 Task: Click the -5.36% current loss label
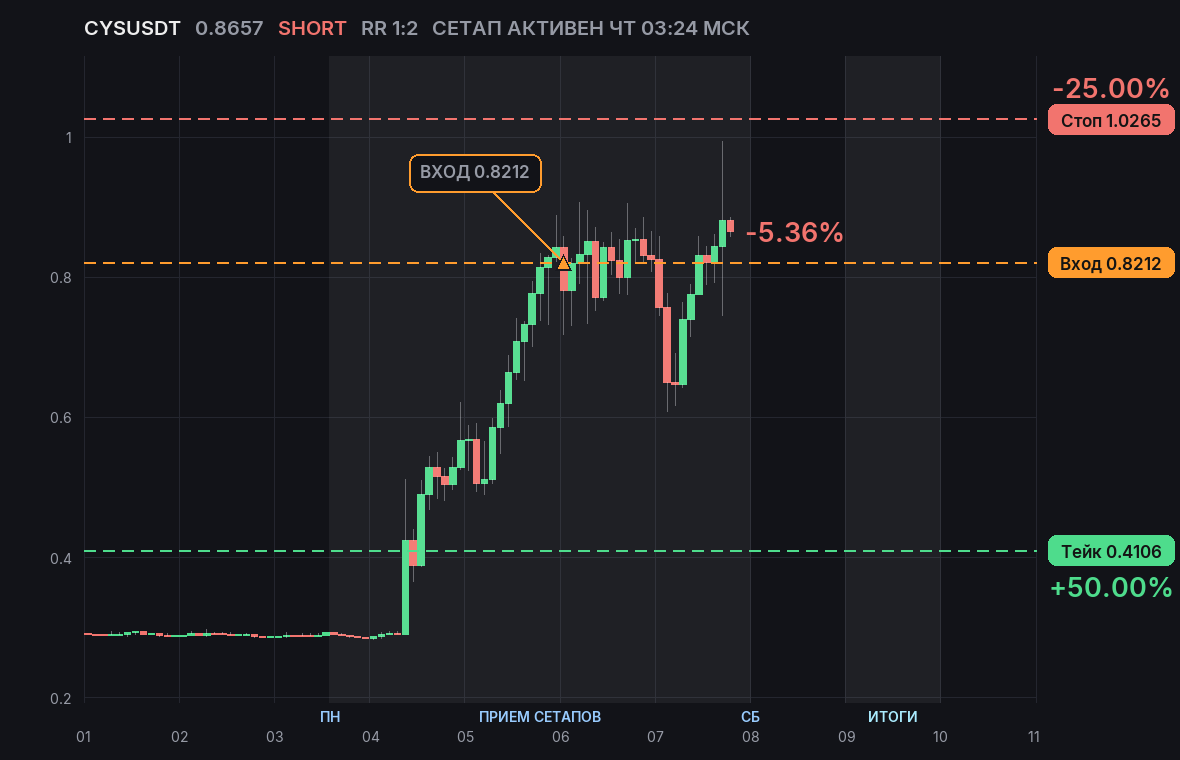tap(795, 233)
